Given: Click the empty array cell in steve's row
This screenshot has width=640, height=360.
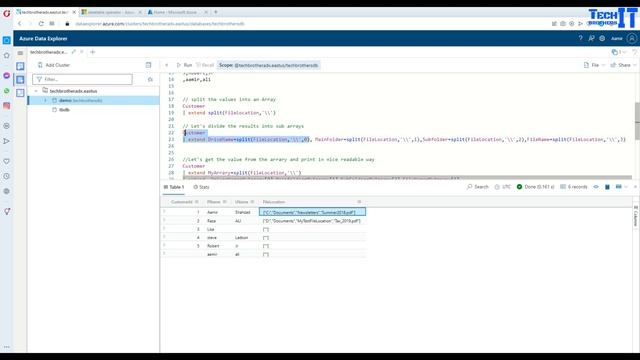Looking at the screenshot, I should click(x=266, y=238).
